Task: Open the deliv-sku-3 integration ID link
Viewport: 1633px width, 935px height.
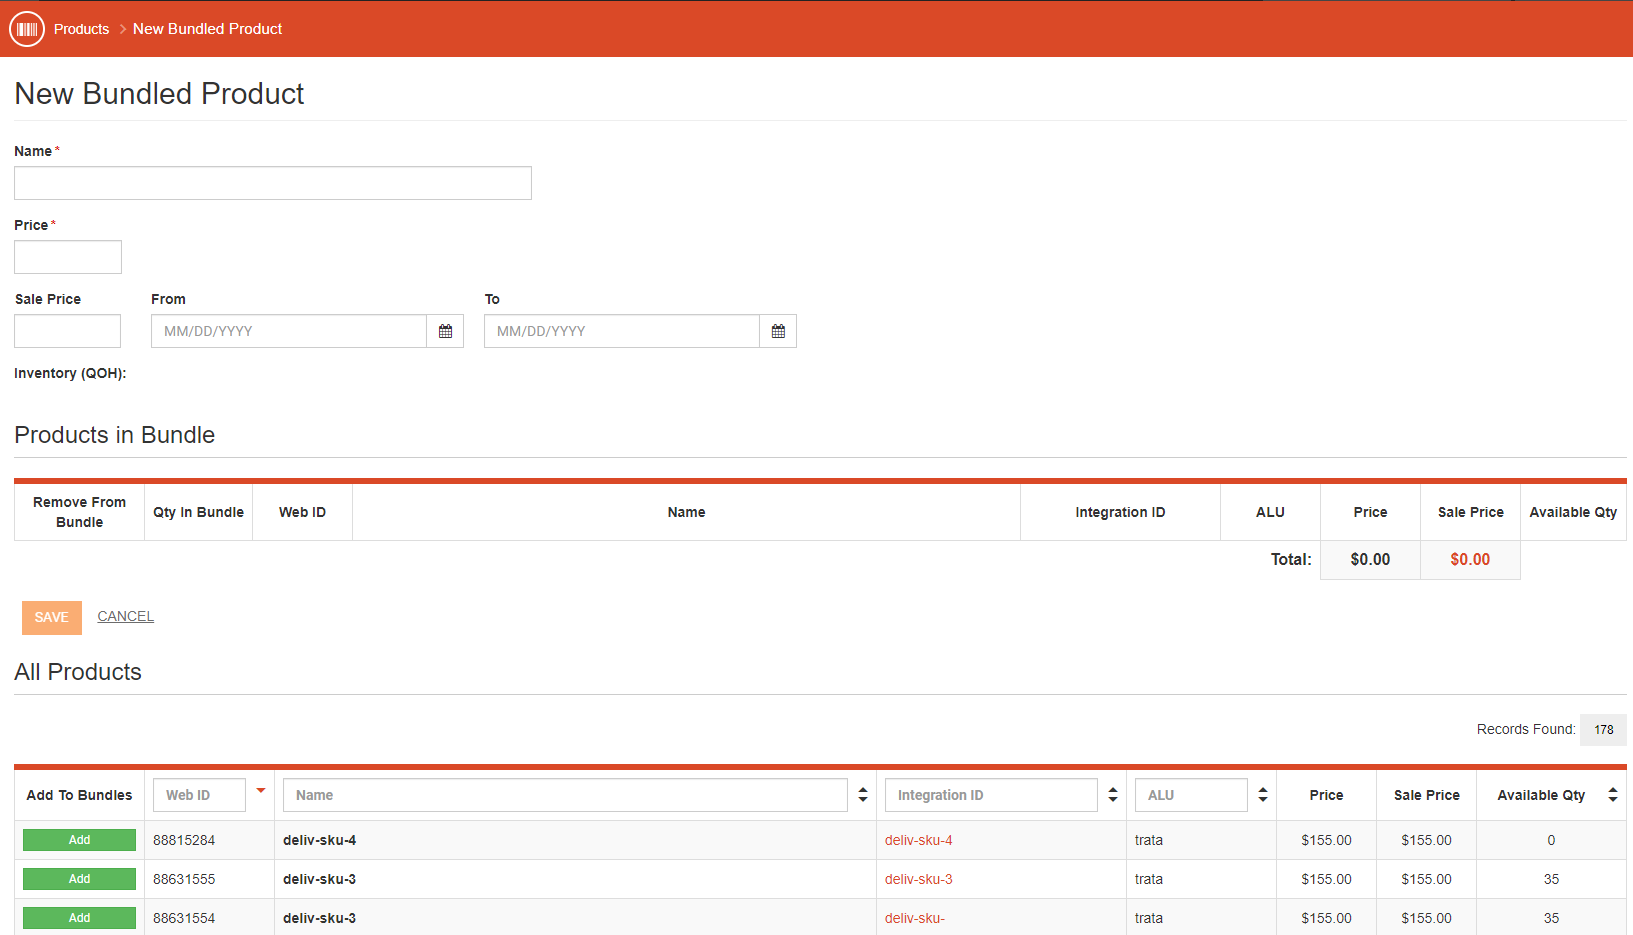Action: click(x=918, y=879)
